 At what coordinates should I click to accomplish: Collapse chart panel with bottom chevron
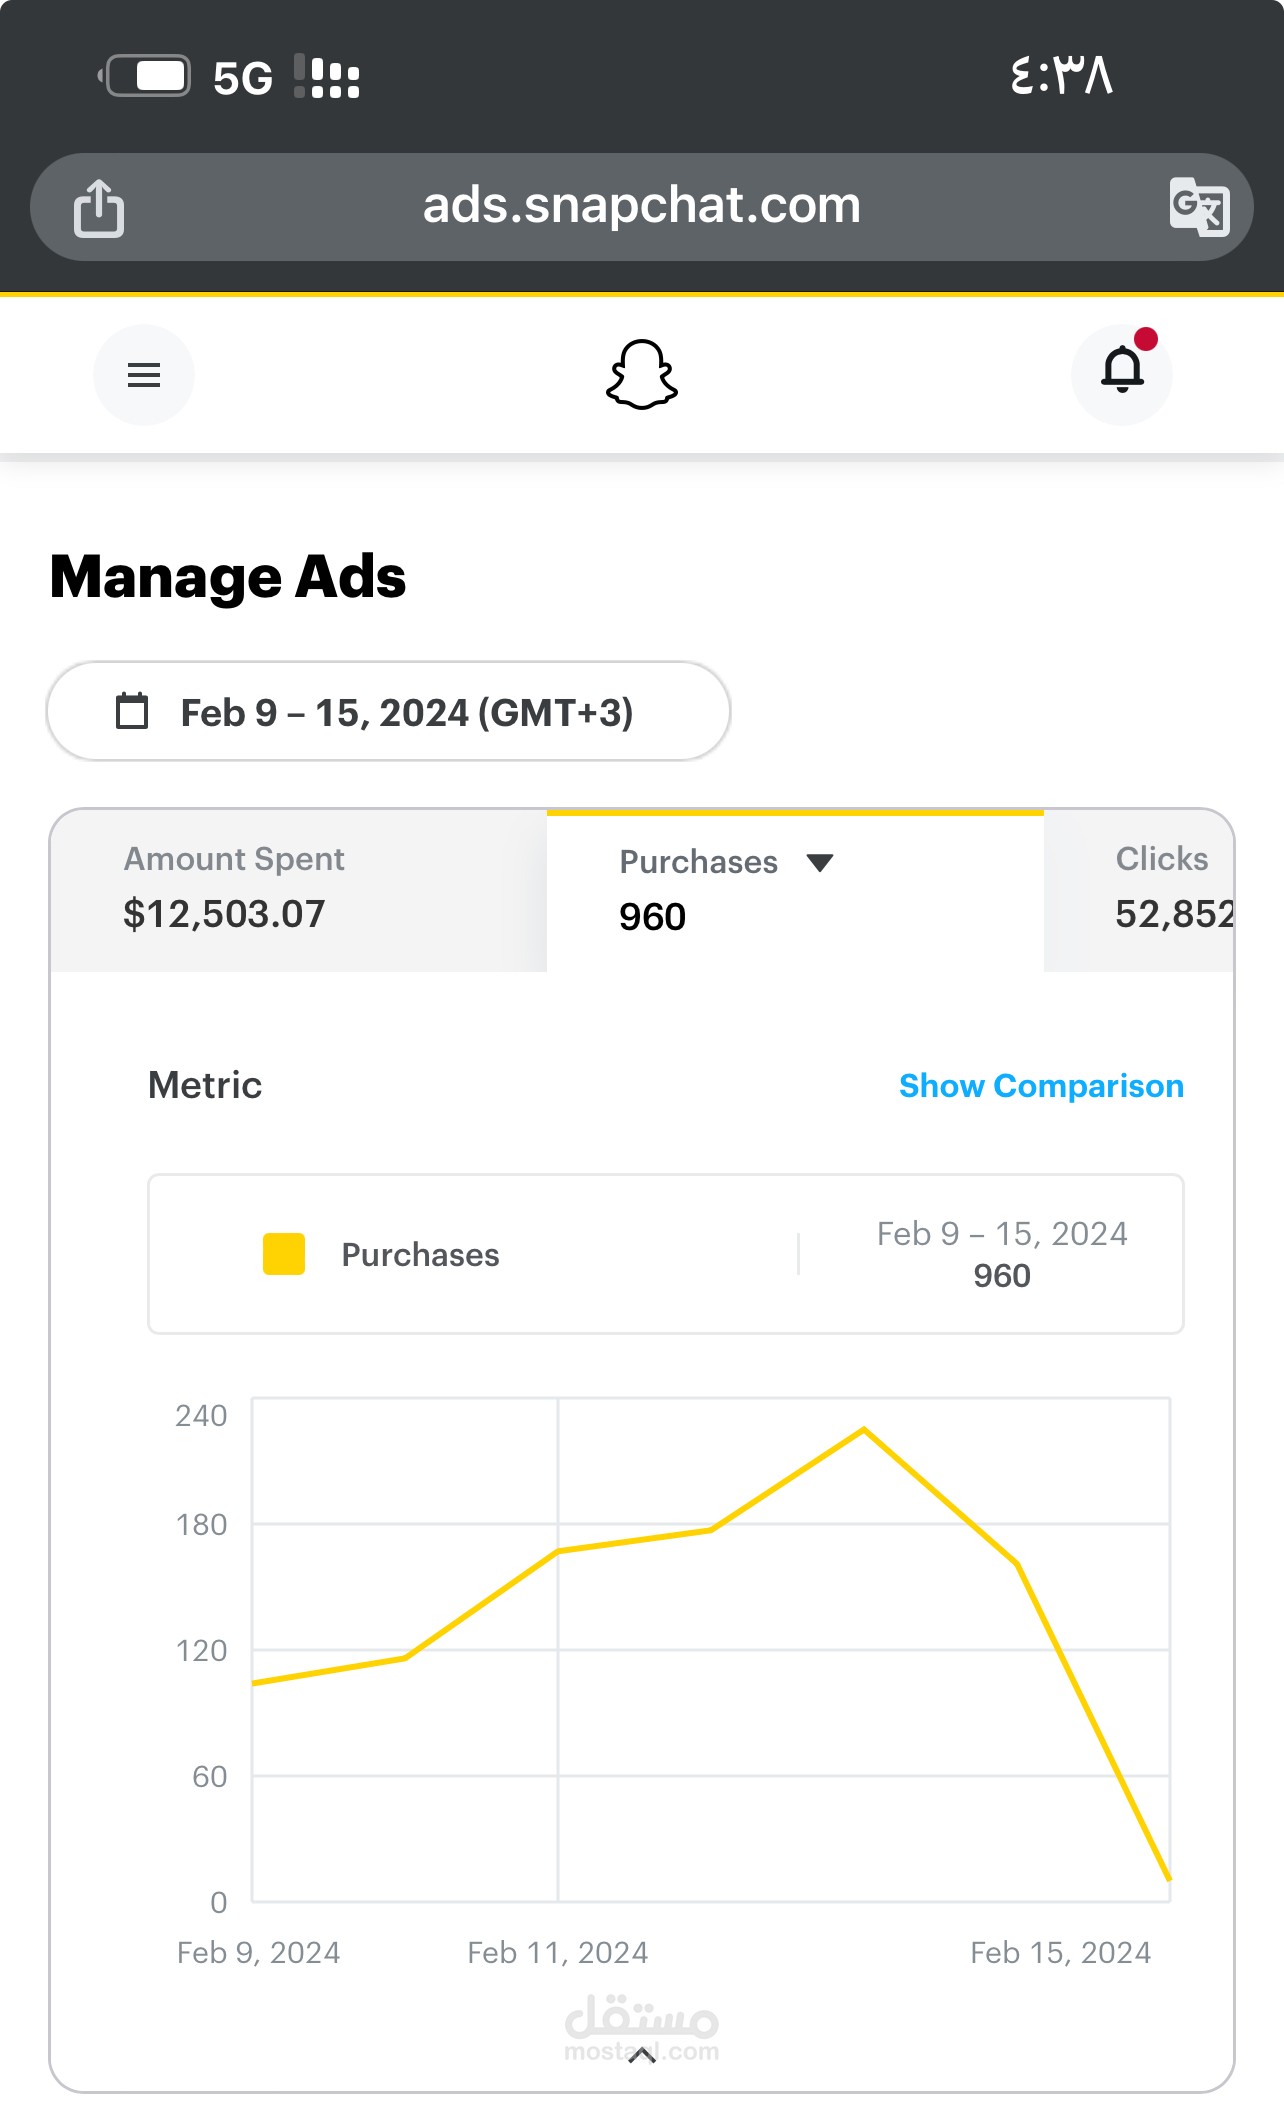642,2055
